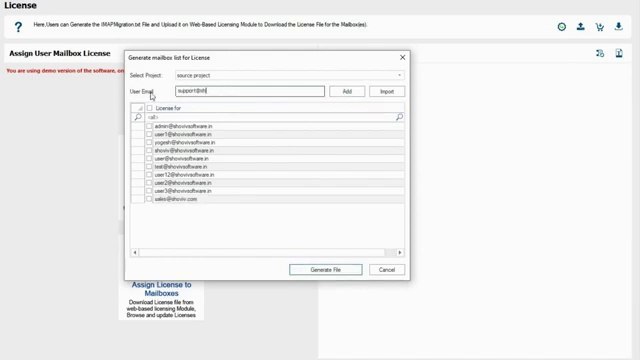Select the yogesh@shovivsoftware.in row text
This screenshot has height=360, width=640.
[x=184, y=142]
